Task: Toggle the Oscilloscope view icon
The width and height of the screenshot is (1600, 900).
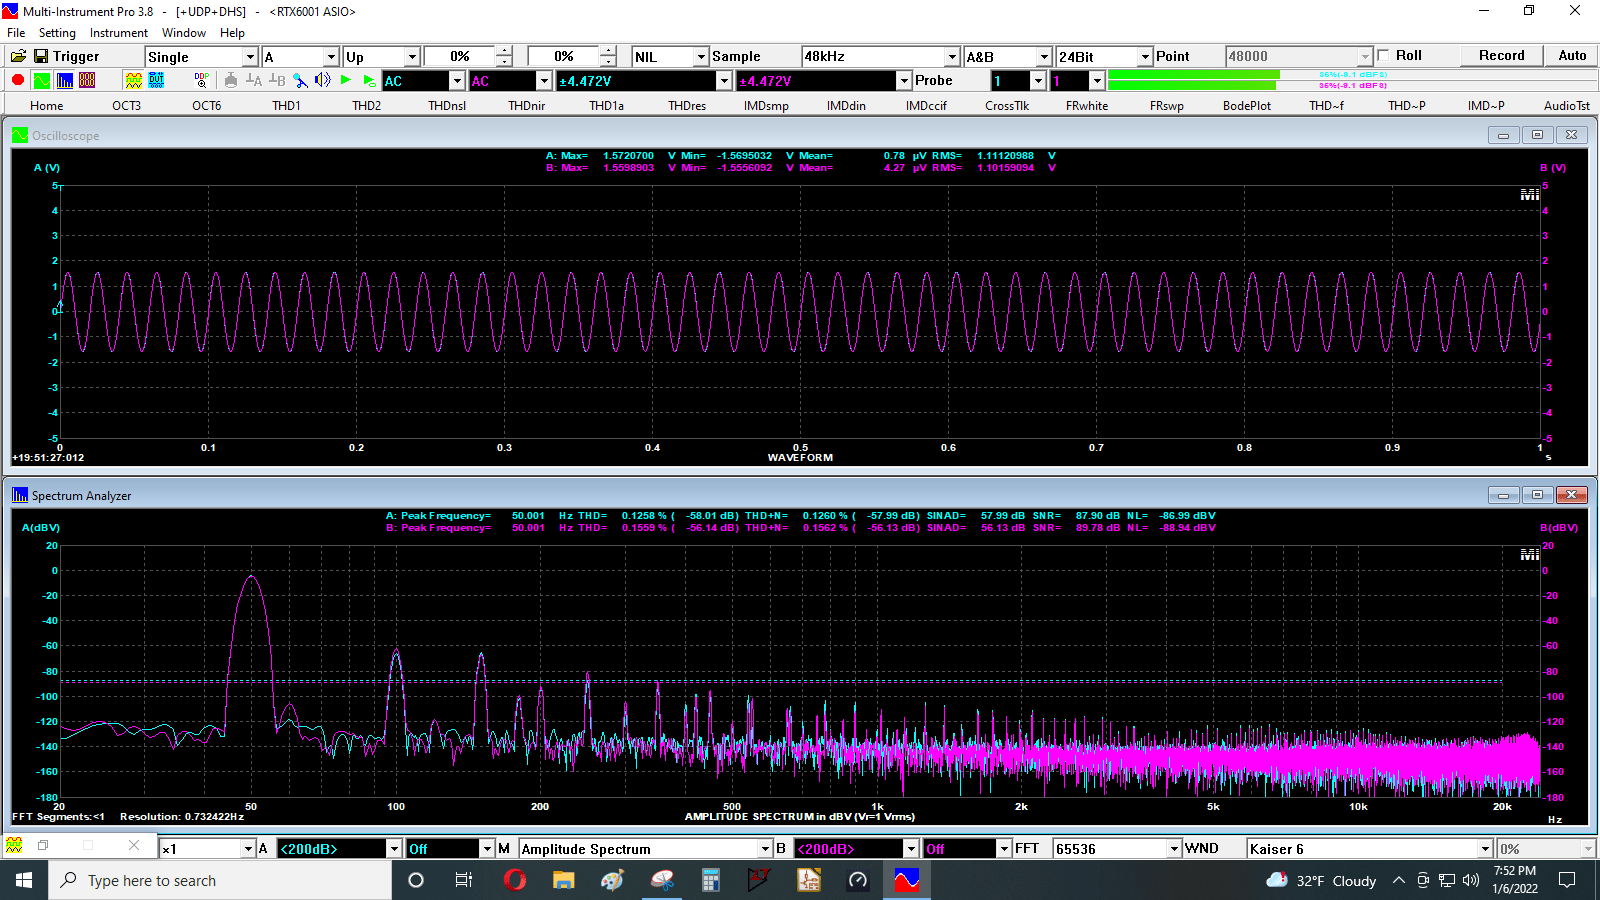Action: pyautogui.click(x=42, y=80)
